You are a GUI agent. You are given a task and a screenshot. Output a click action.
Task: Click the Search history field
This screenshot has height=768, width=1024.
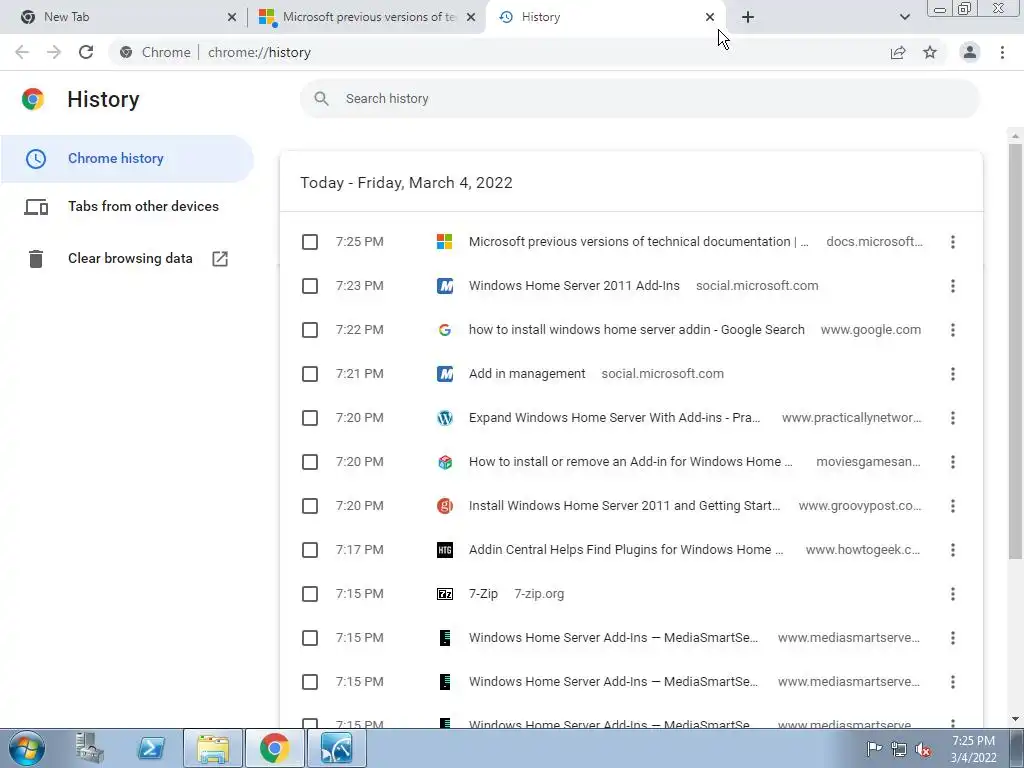pyautogui.click(x=640, y=99)
